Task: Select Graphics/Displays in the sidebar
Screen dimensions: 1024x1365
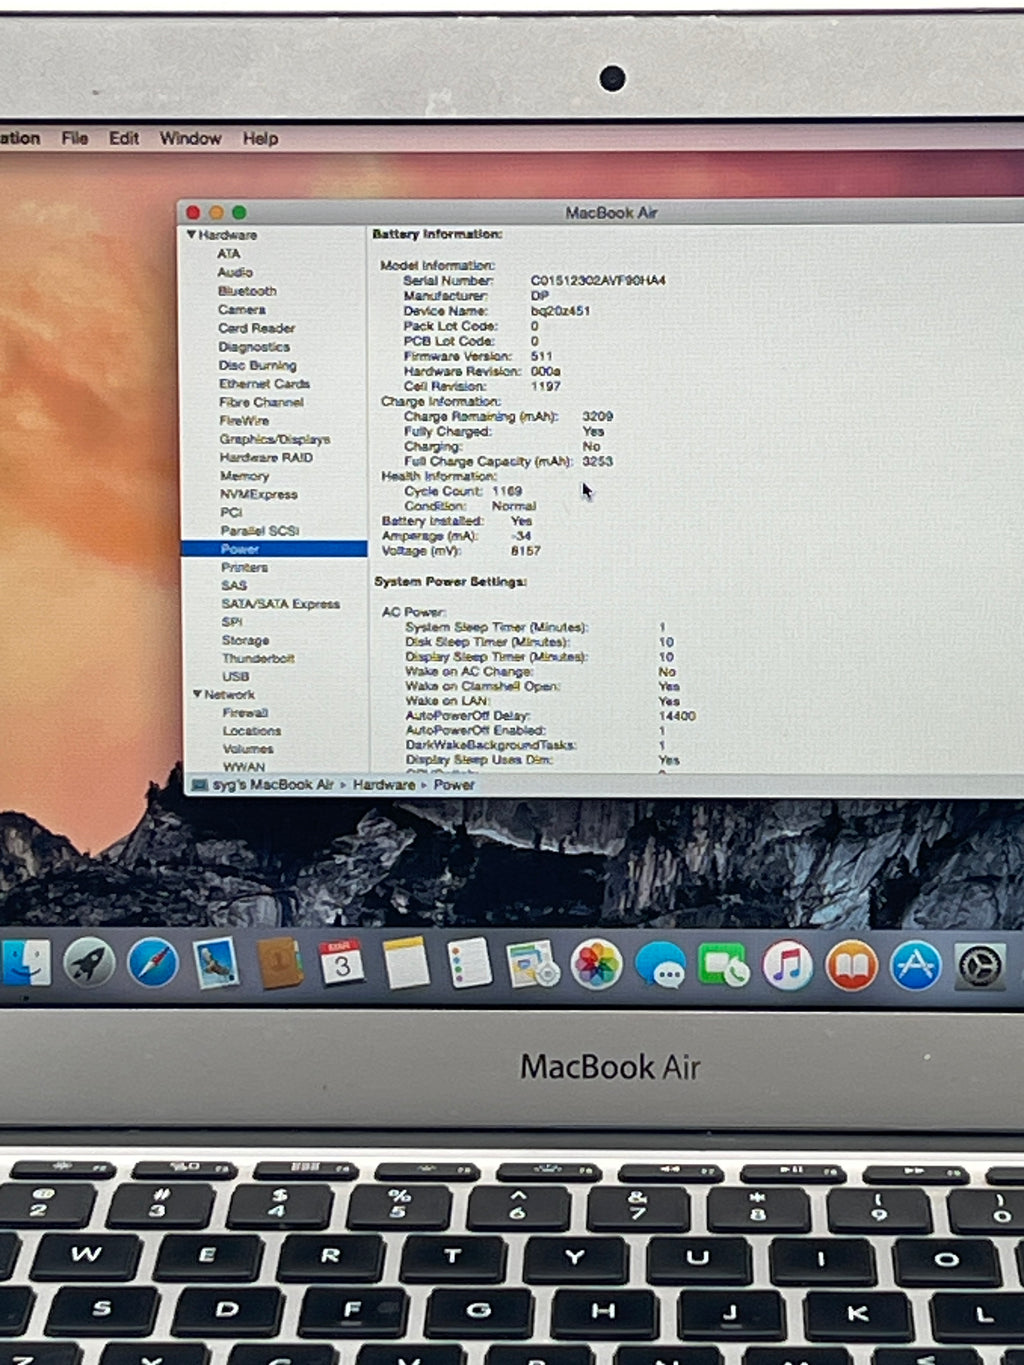Action: 275,439
